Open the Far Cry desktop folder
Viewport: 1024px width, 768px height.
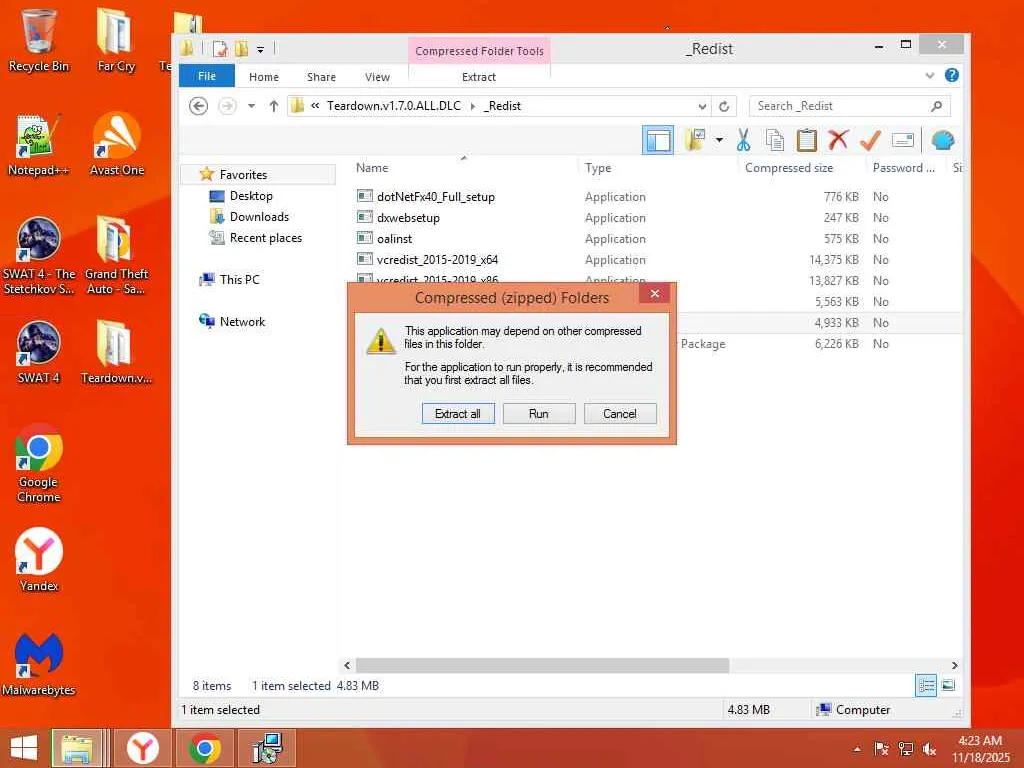116,40
